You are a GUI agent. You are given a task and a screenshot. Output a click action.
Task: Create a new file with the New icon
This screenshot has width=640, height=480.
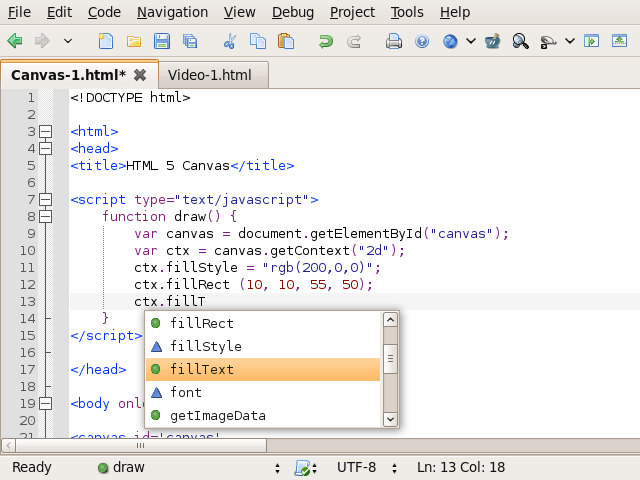106,41
